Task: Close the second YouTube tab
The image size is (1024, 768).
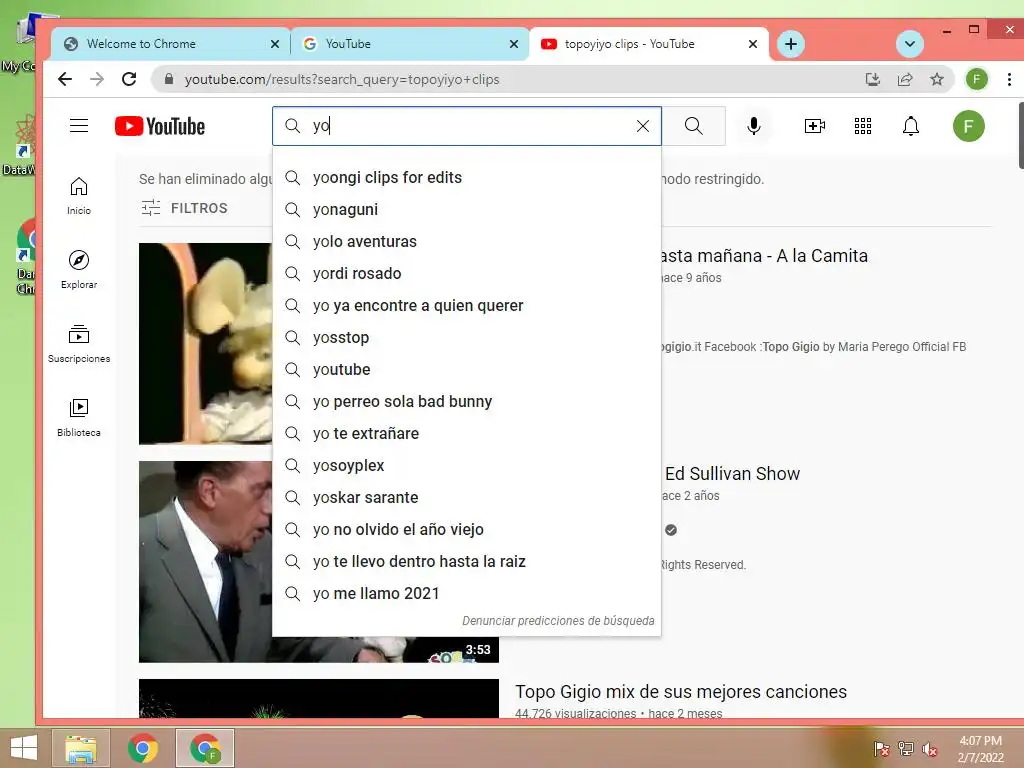Action: 514,44
